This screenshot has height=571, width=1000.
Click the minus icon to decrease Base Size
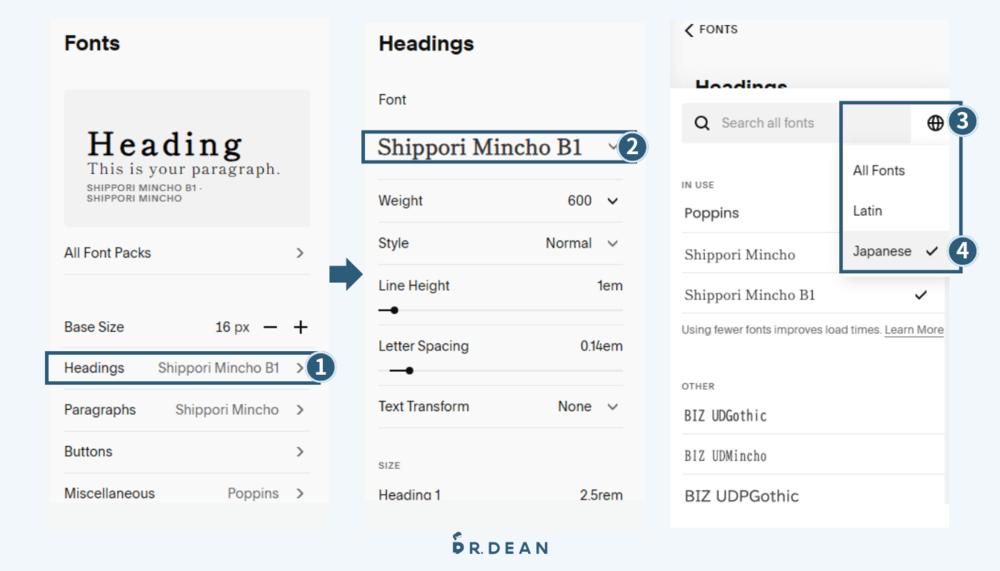270,327
